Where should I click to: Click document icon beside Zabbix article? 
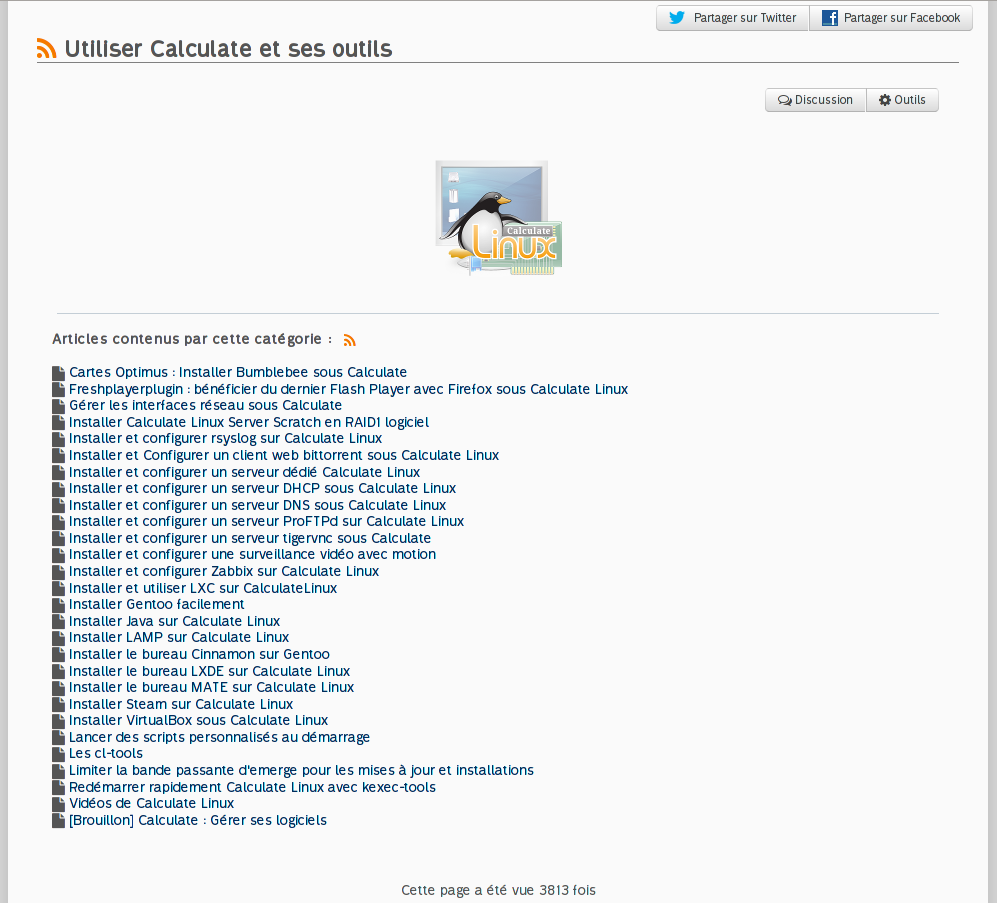58,572
